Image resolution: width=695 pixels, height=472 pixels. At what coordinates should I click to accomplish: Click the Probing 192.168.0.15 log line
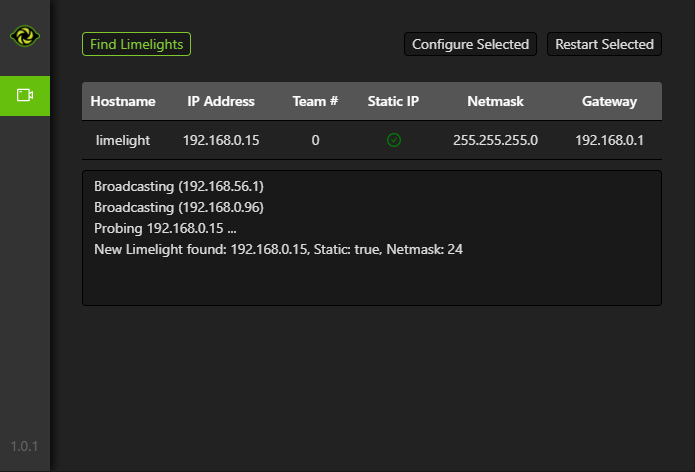(x=165, y=229)
